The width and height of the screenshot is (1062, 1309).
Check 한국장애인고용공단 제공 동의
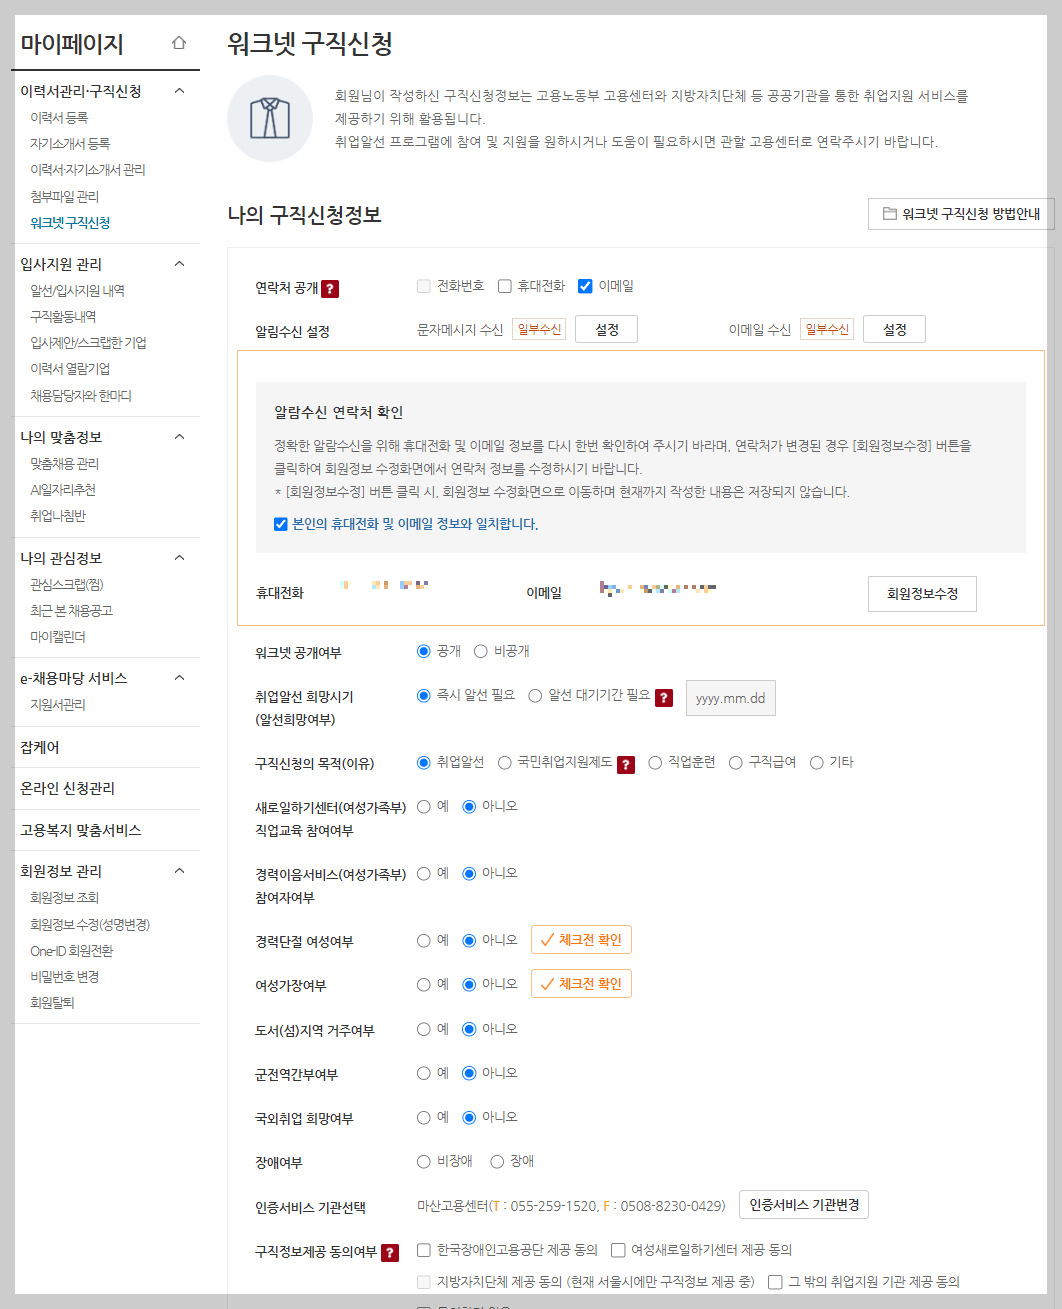pos(424,1250)
